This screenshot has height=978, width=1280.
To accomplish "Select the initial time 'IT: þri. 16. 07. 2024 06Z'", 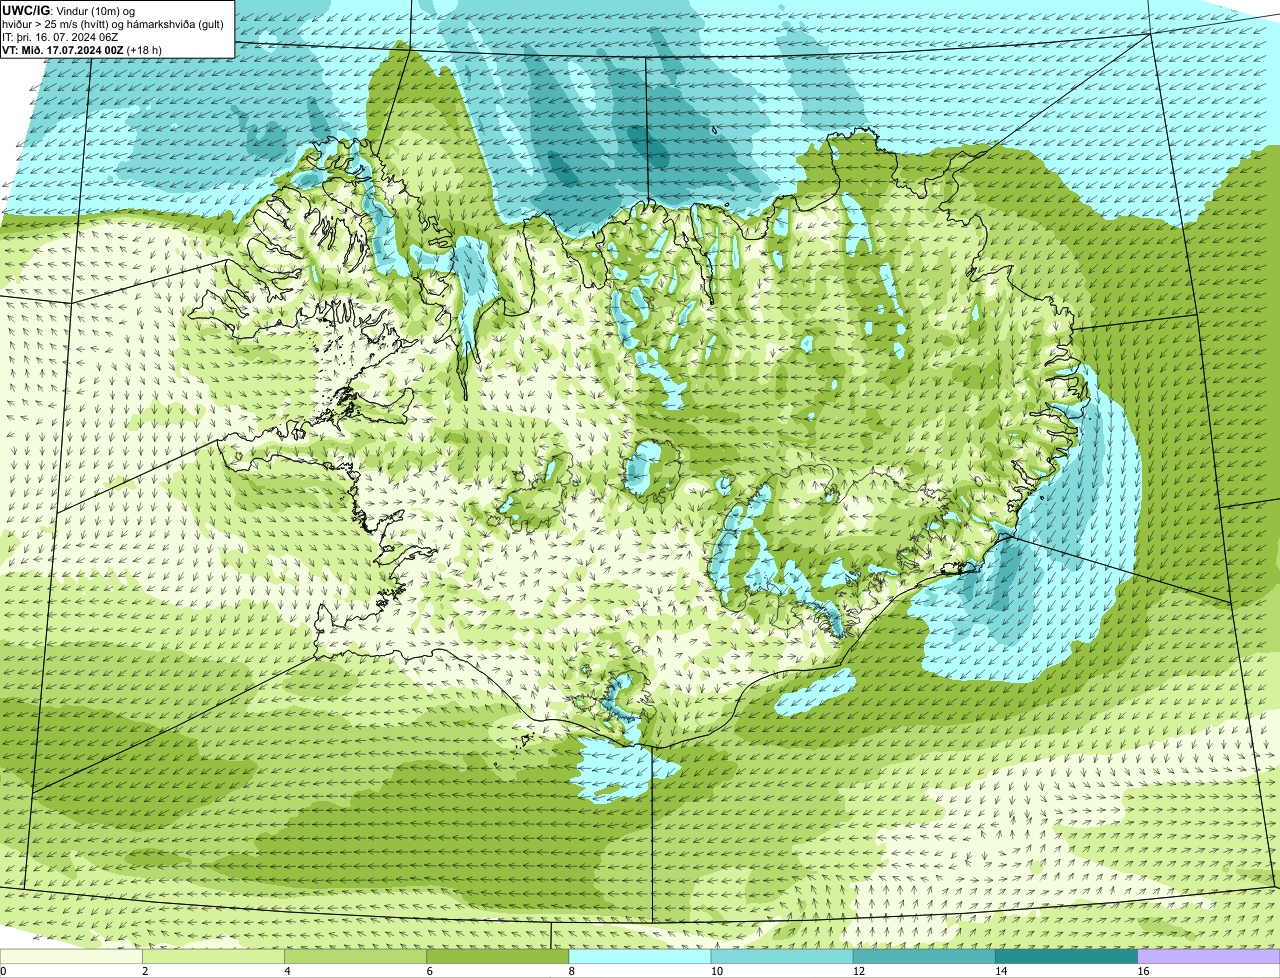I will (61, 37).
